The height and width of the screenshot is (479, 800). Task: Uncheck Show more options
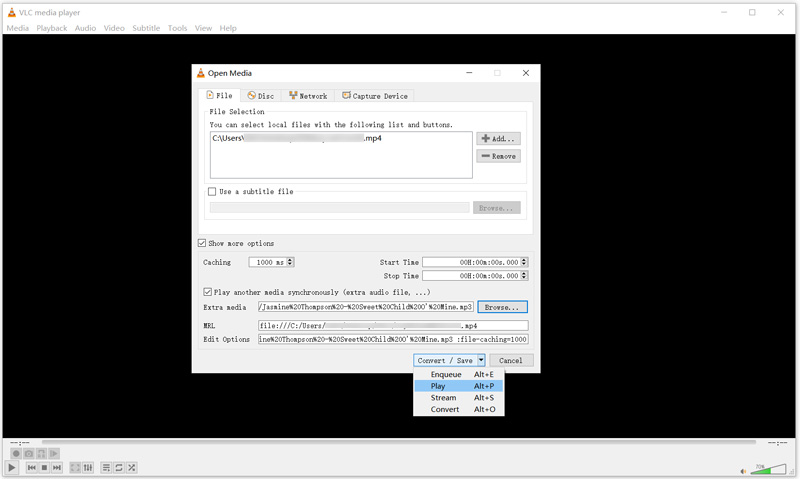pos(202,243)
